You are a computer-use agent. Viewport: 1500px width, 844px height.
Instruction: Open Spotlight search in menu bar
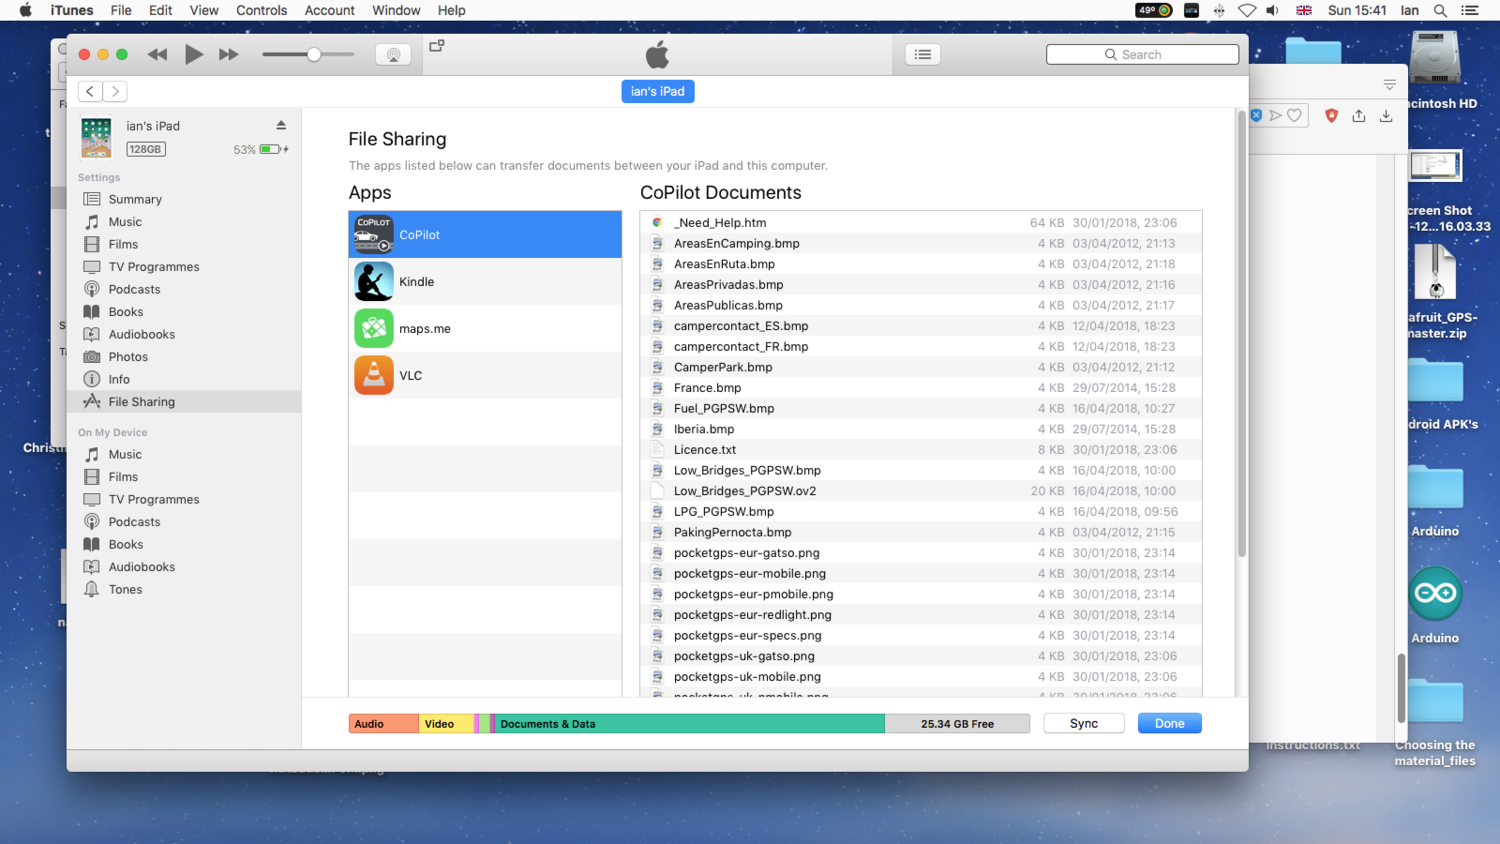pyautogui.click(x=1440, y=10)
